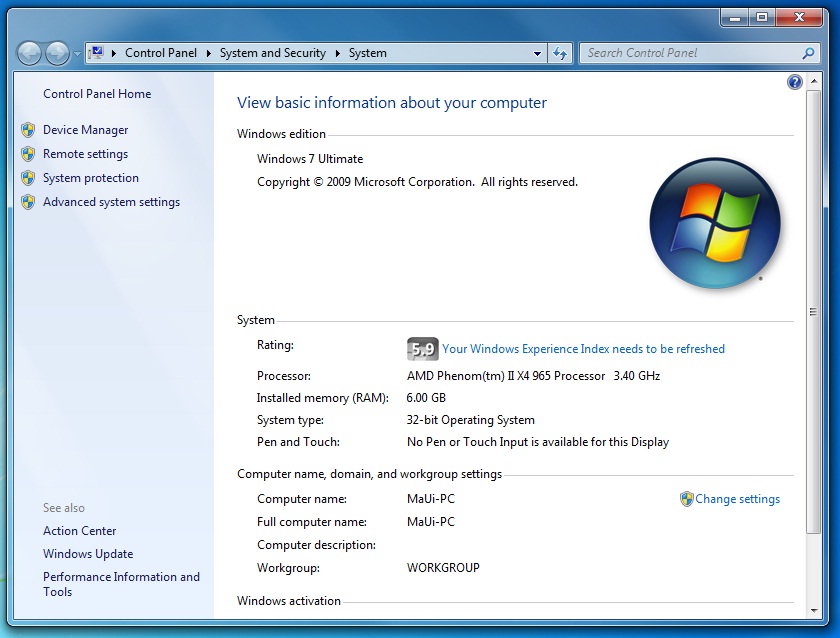
Task: Open Device Manager
Action: (86, 130)
